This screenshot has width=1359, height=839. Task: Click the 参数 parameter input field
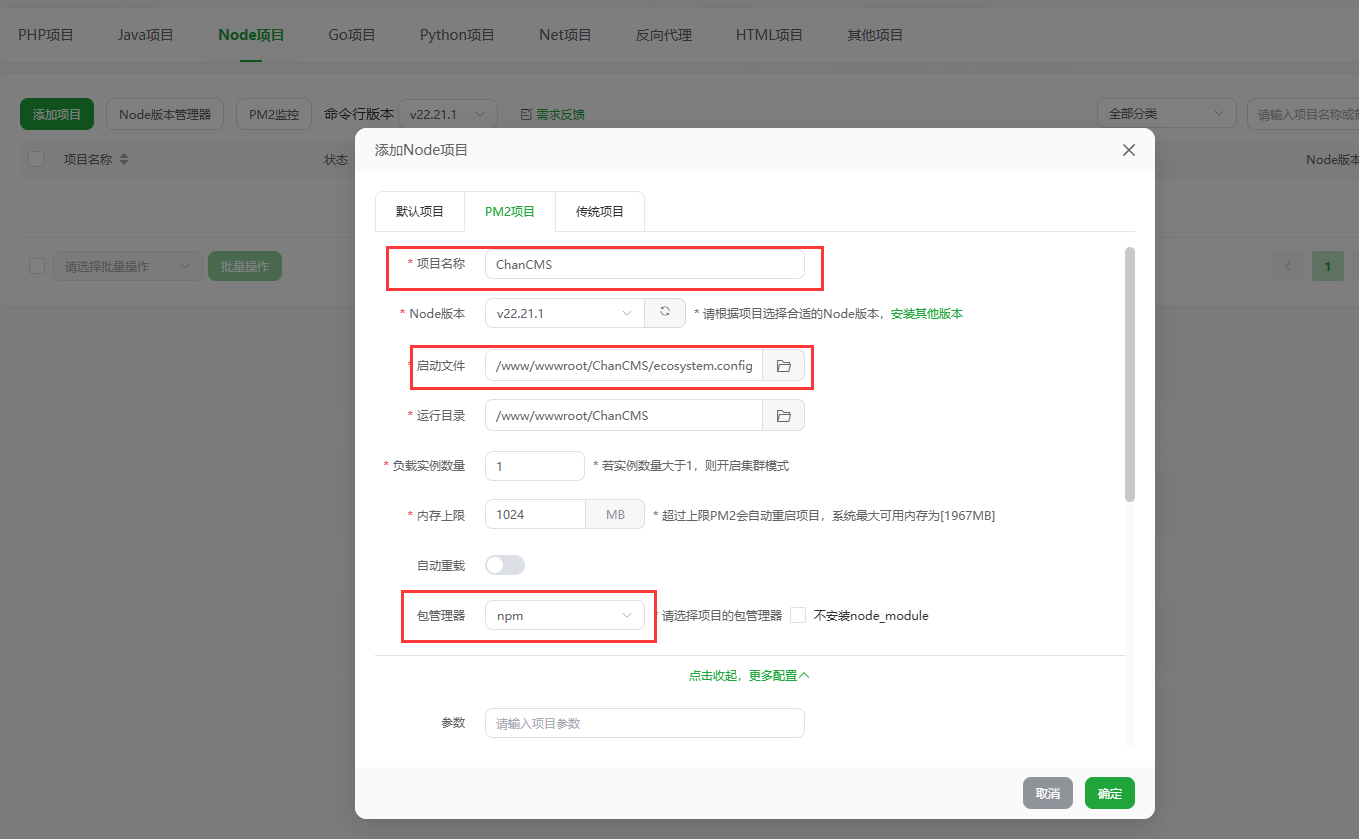pos(644,722)
